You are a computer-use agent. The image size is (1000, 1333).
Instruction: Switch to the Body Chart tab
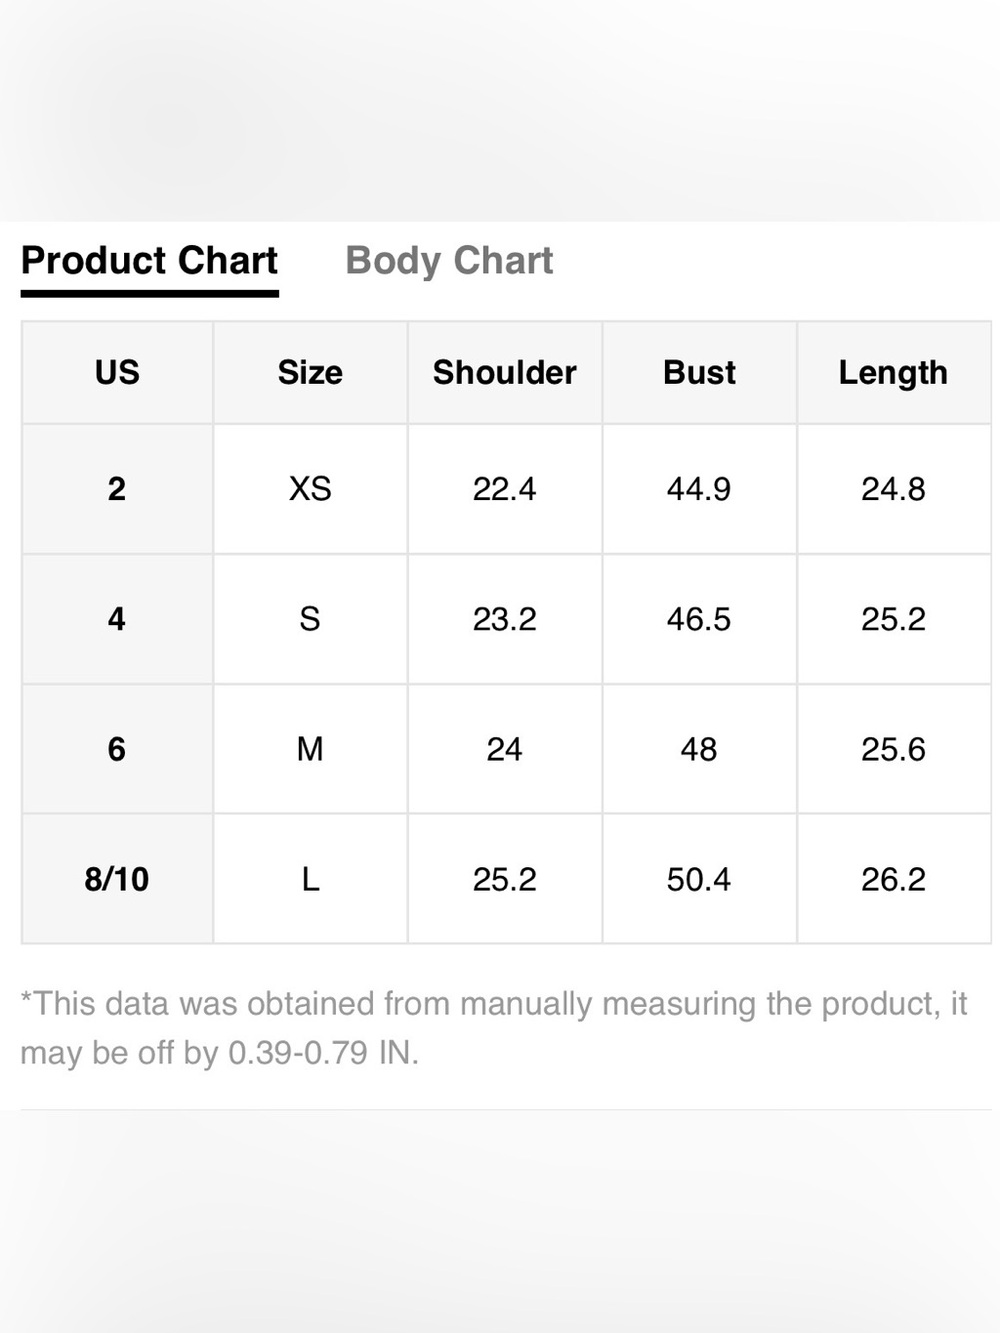pyautogui.click(x=449, y=261)
